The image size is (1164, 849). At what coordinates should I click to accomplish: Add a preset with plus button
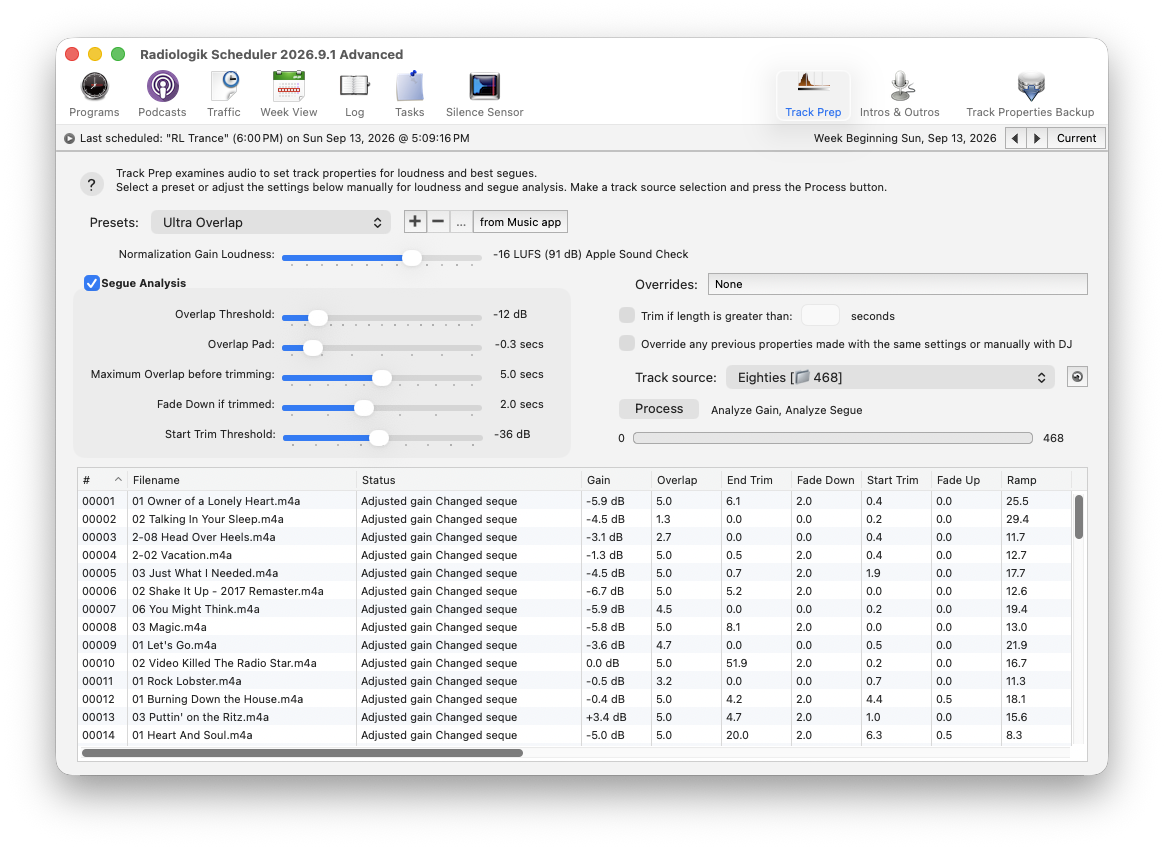(415, 222)
